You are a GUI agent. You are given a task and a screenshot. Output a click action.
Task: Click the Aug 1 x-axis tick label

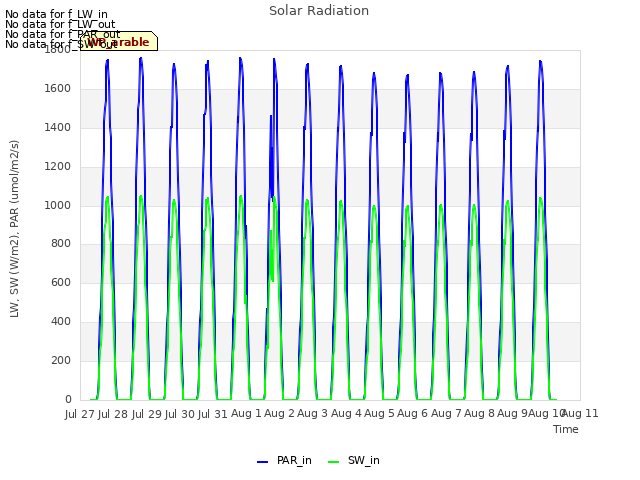tap(246, 414)
